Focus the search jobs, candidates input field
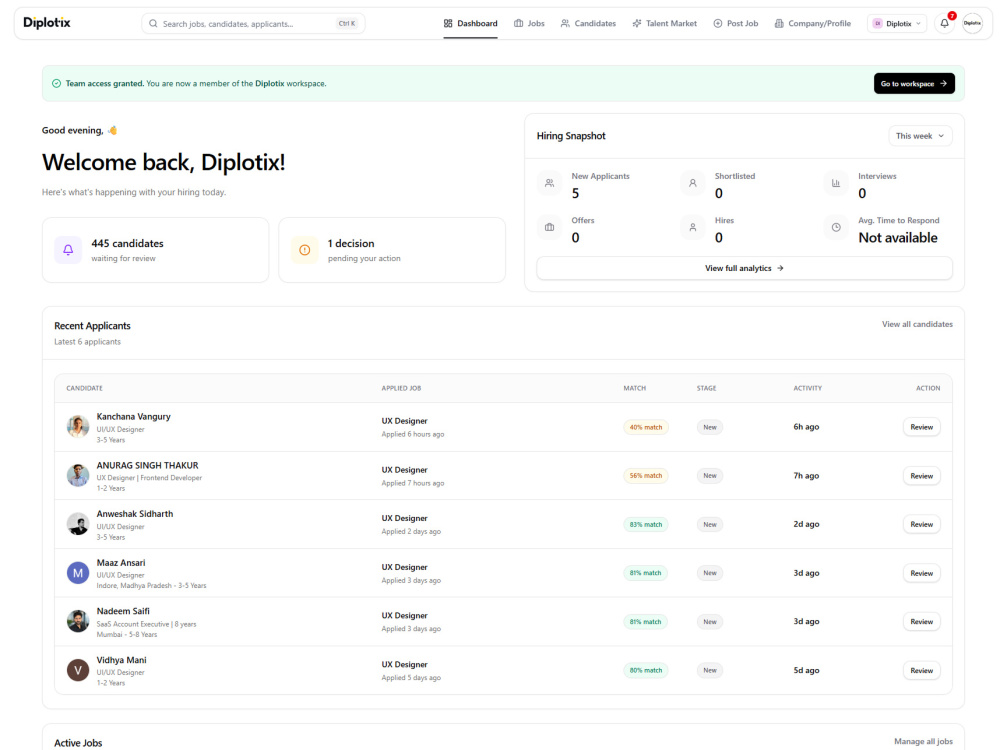 (253, 24)
